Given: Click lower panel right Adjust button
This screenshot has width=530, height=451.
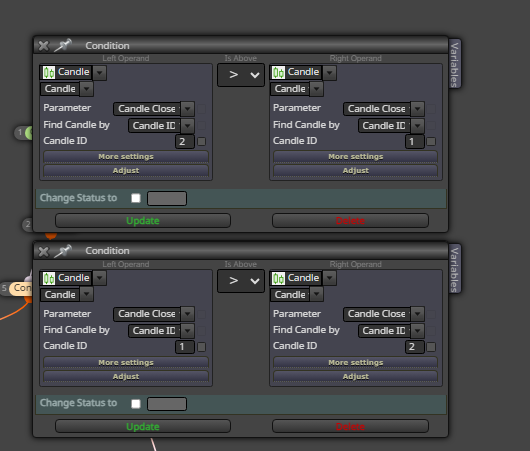Looking at the screenshot, I should tap(356, 376).
